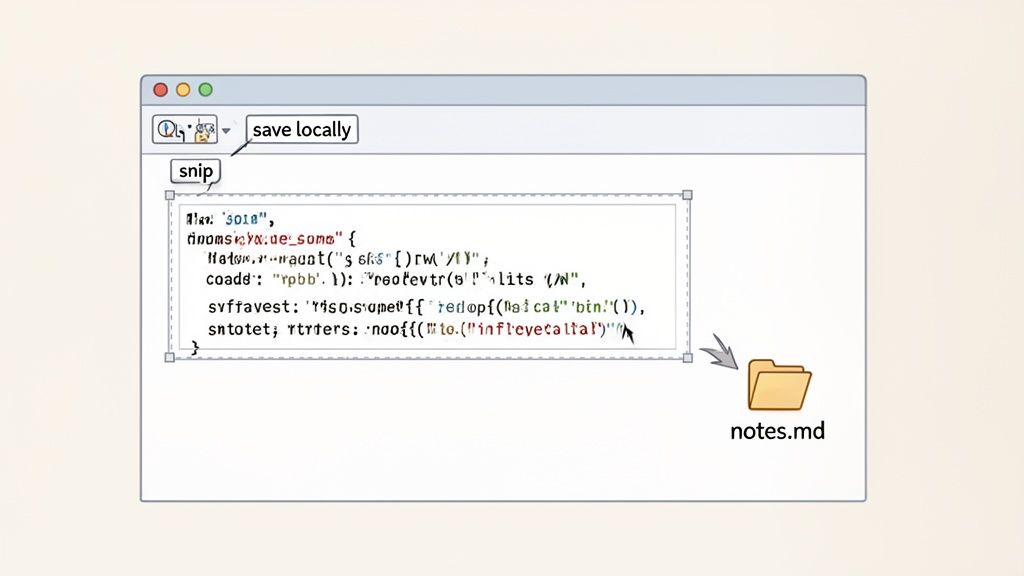Click the save icon beside the dropdown arrow

click(205, 129)
